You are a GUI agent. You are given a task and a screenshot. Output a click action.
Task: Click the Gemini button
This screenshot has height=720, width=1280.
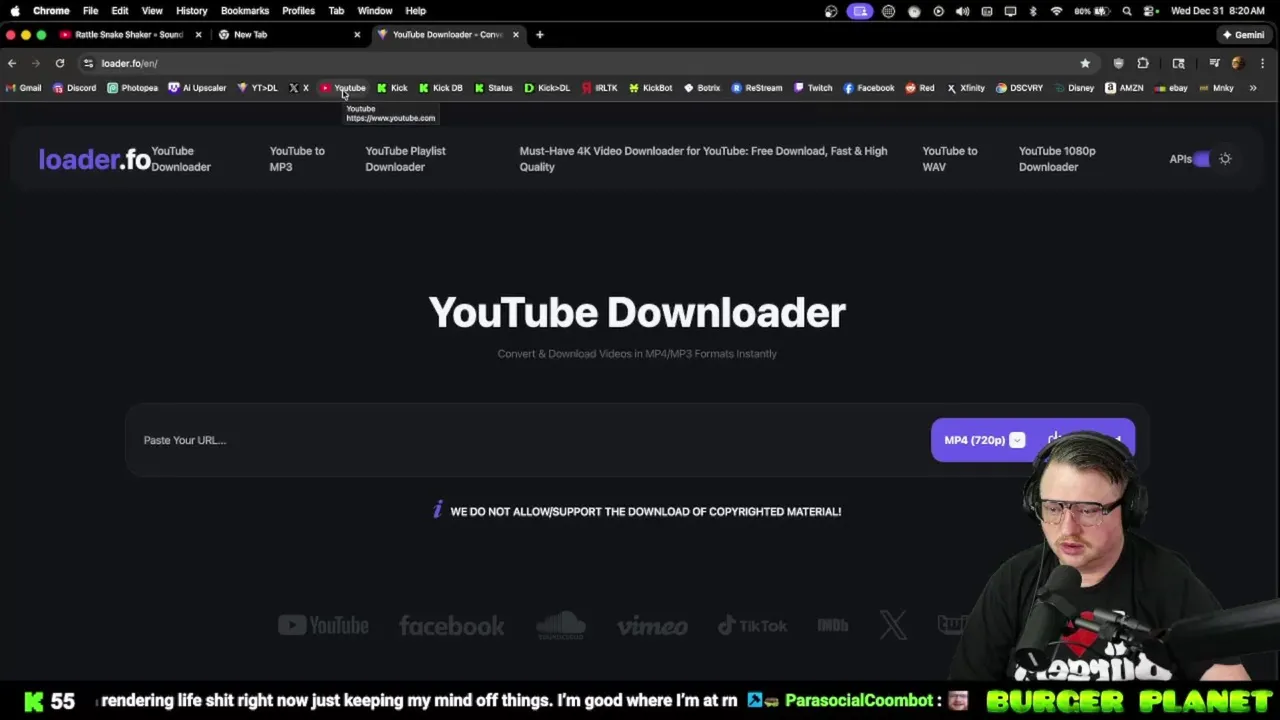(x=1243, y=34)
